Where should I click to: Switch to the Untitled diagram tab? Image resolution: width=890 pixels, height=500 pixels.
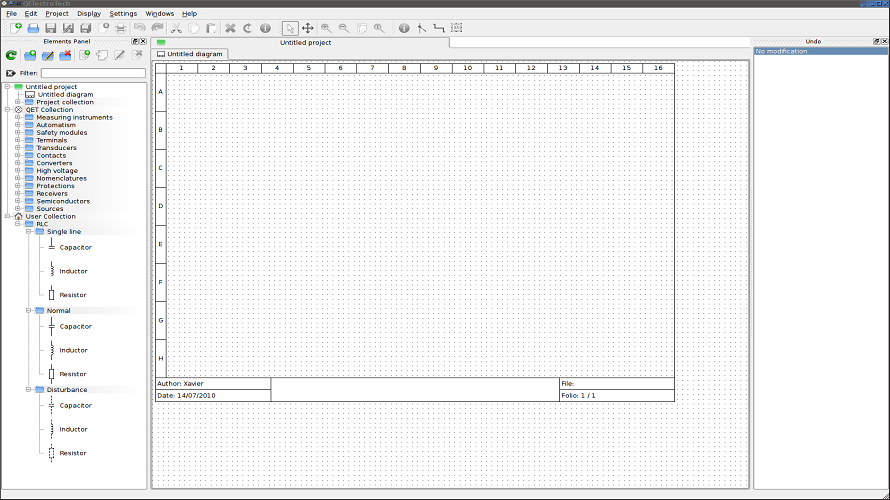(192, 54)
